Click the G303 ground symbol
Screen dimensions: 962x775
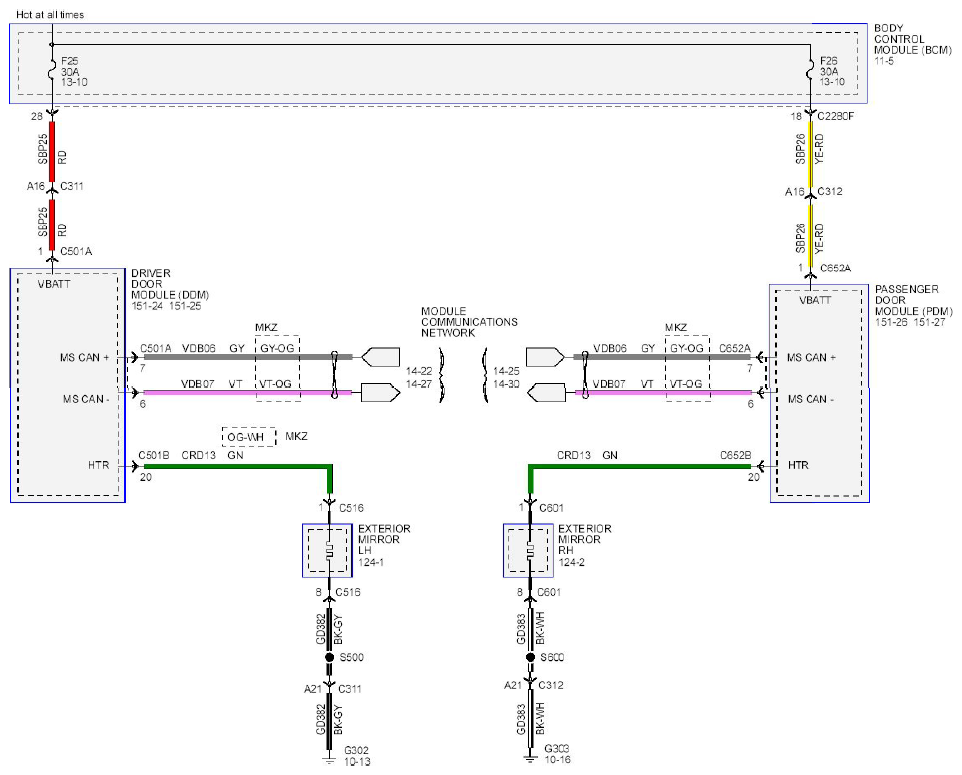[x=531, y=759]
